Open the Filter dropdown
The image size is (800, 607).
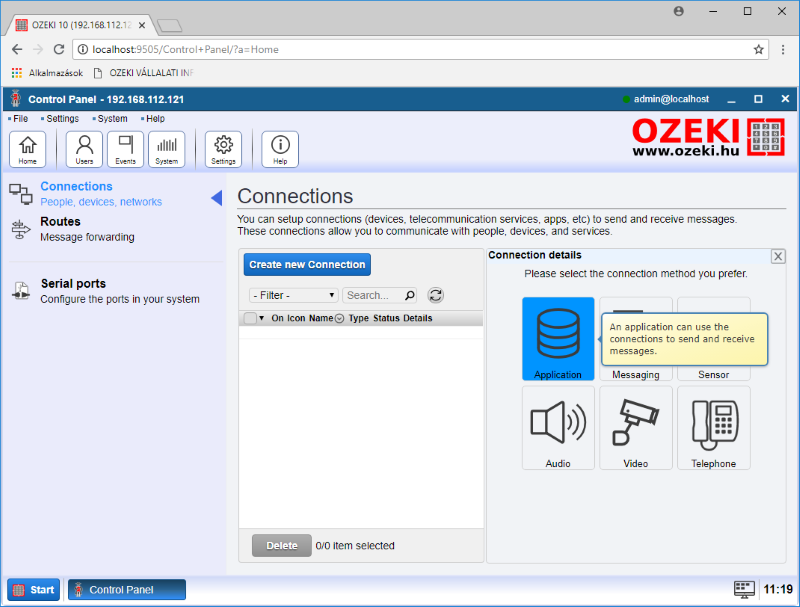point(294,295)
